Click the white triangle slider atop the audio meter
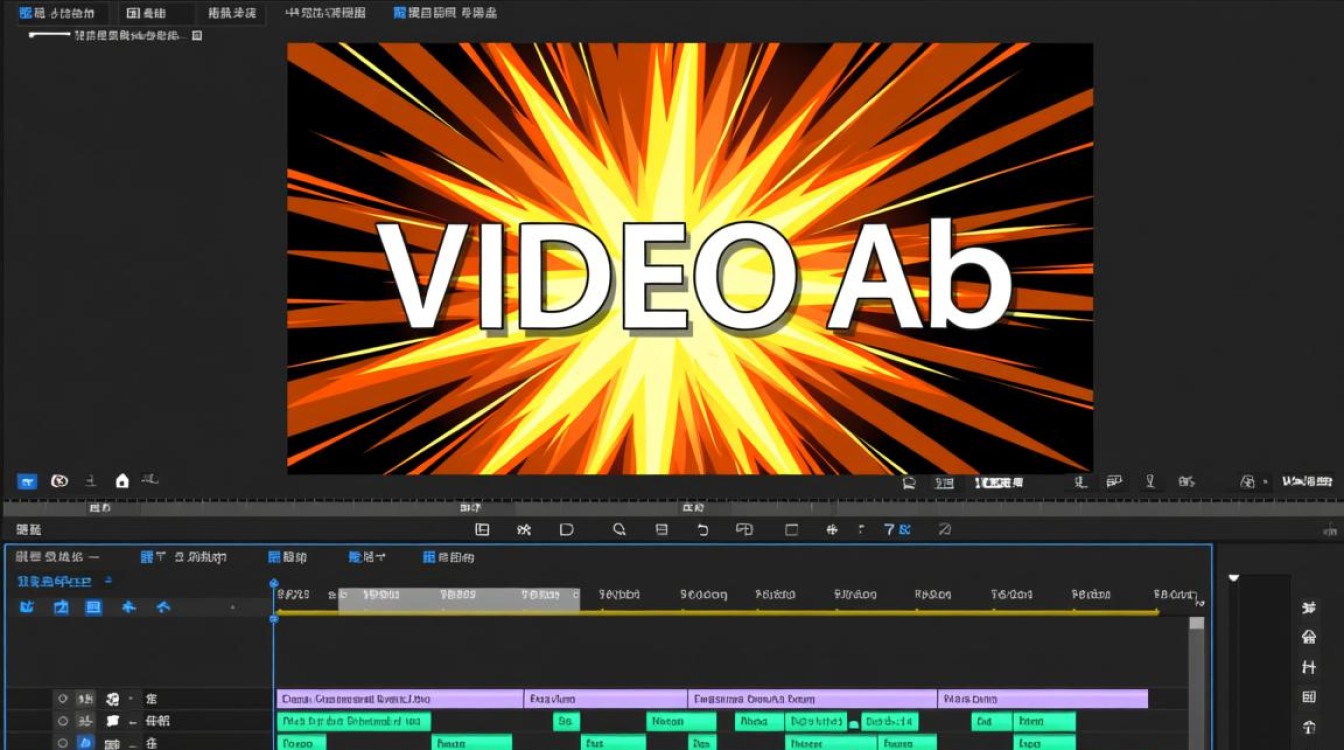This screenshot has width=1344, height=750. (x=1233, y=578)
